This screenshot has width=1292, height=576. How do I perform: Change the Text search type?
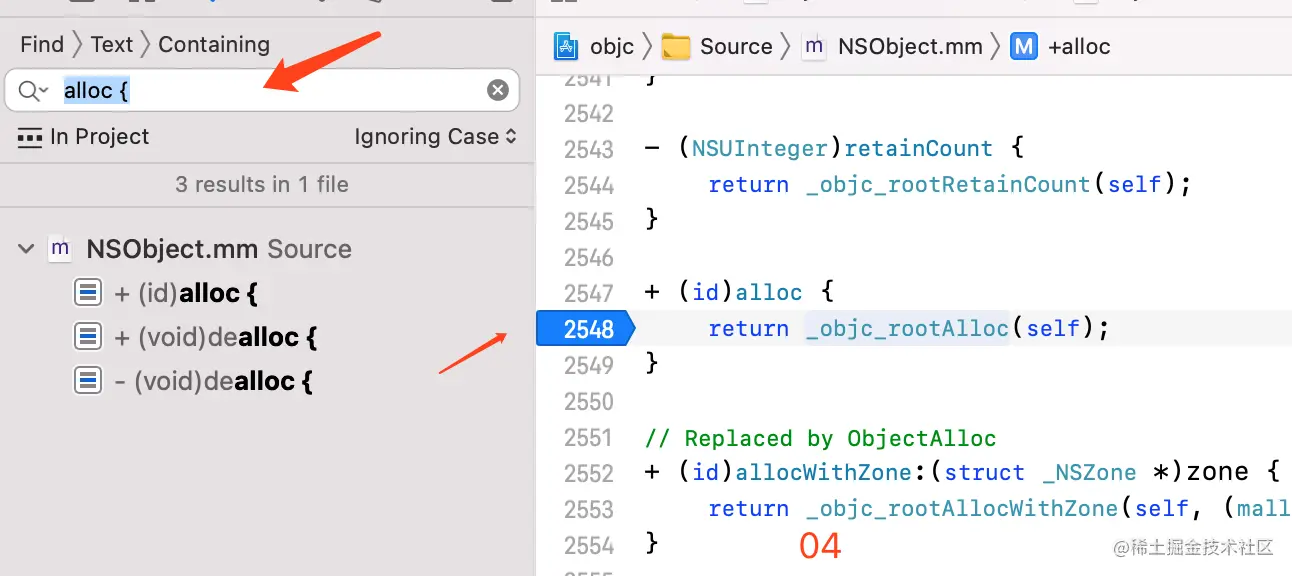click(112, 45)
